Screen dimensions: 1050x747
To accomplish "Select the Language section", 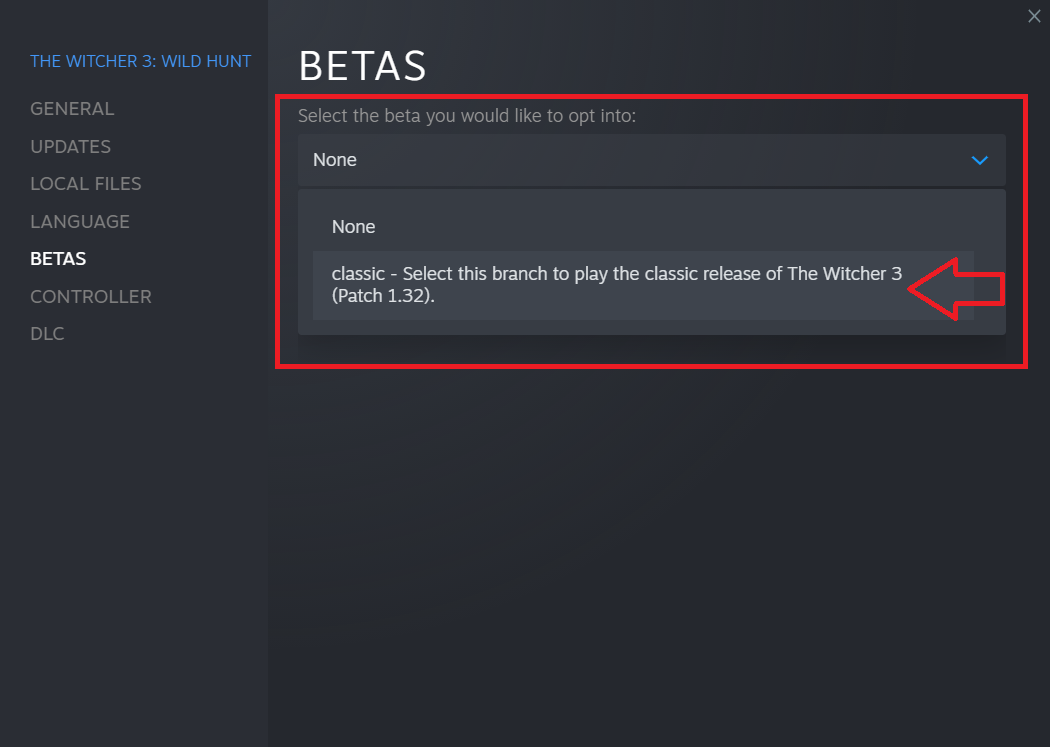I will 80,222.
